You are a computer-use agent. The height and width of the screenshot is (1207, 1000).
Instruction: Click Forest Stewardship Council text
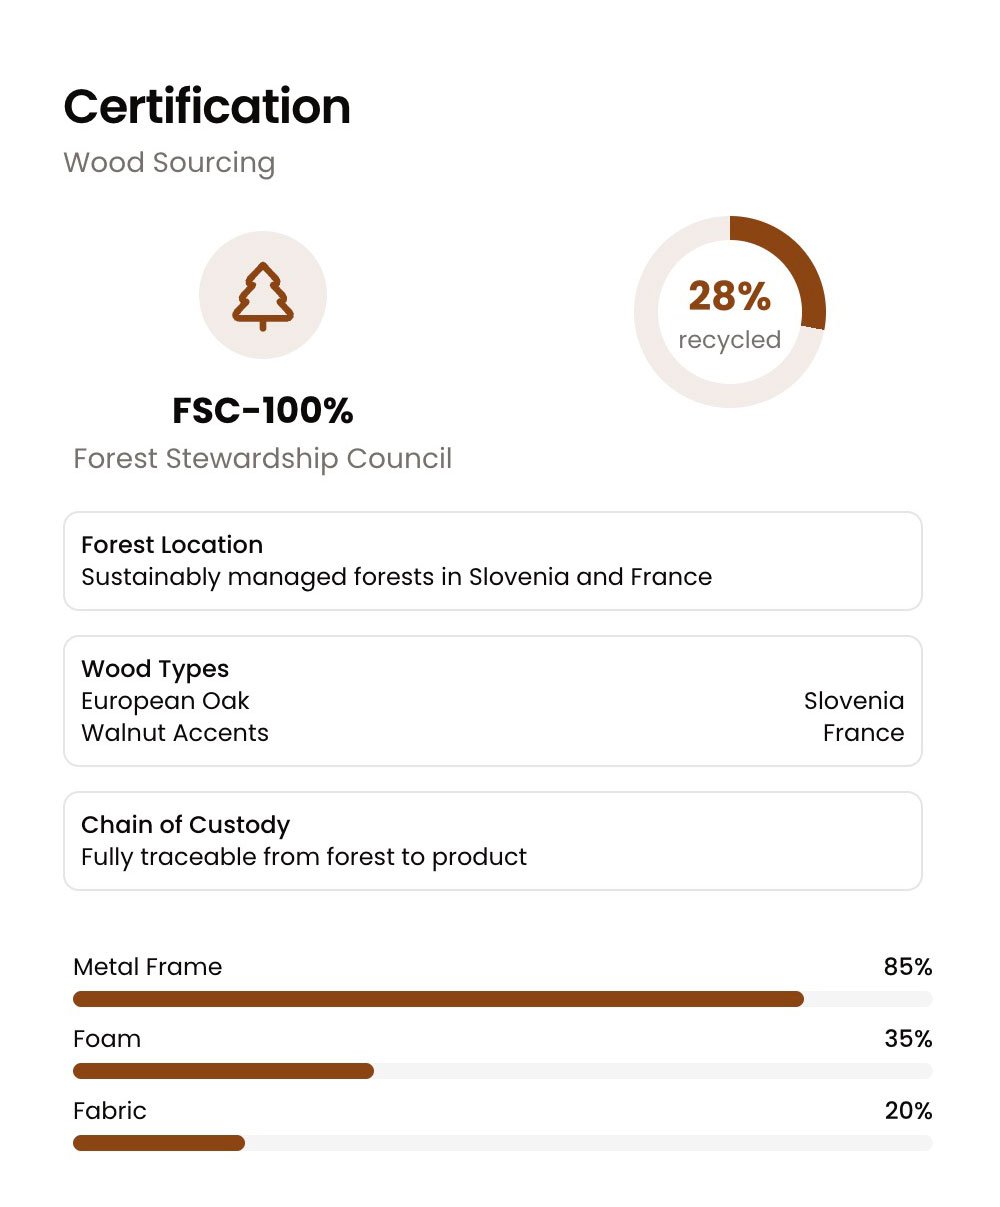tap(263, 458)
